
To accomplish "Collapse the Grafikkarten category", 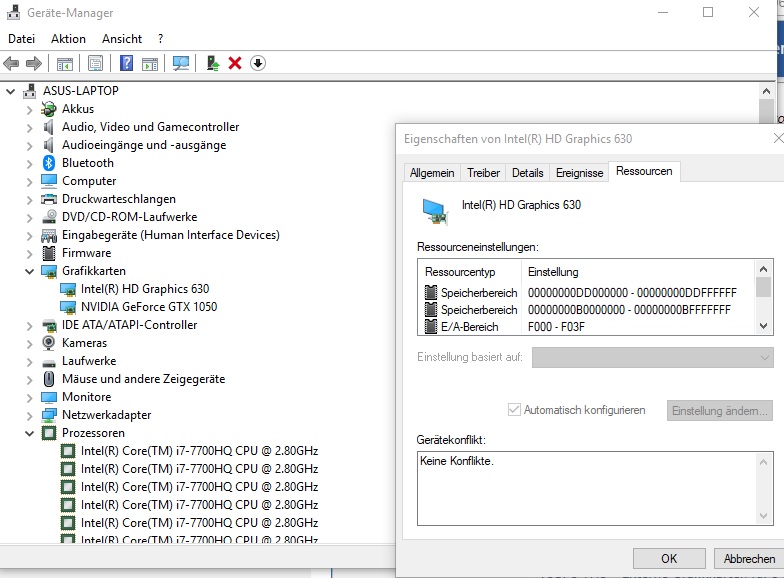I will (x=30, y=272).
